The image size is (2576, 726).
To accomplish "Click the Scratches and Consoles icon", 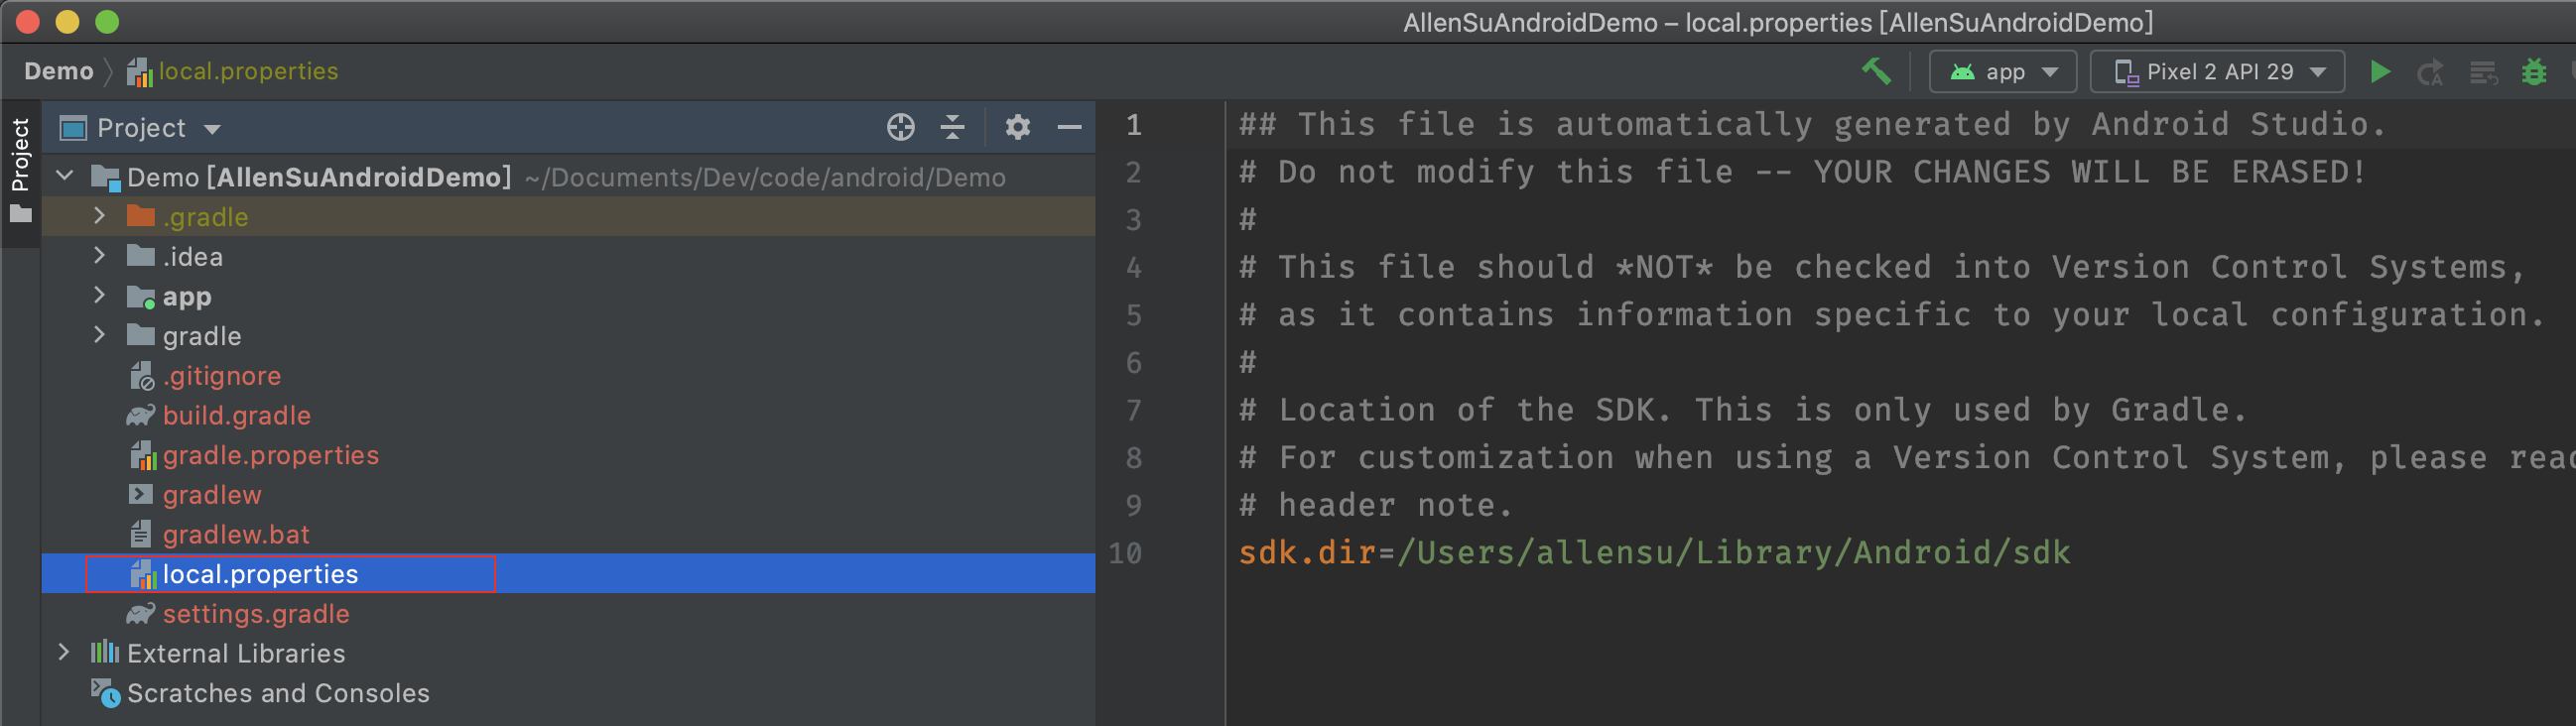I will (106, 692).
